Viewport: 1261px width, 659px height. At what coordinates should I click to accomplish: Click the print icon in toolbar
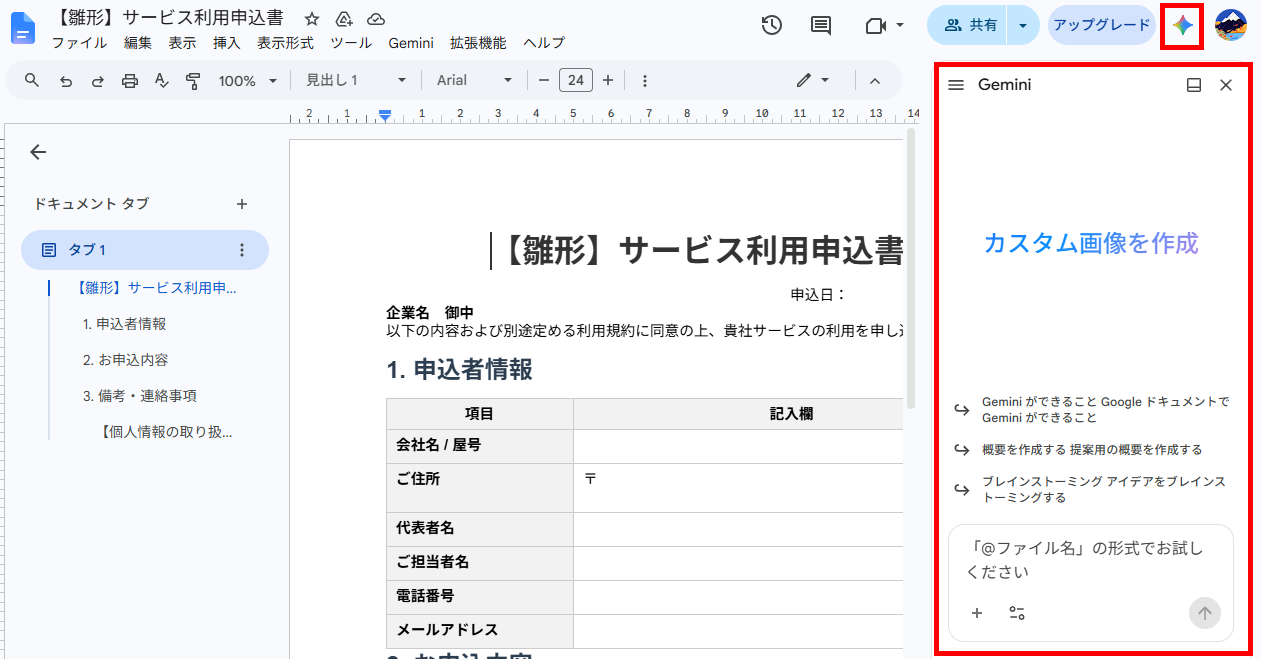tap(130, 81)
